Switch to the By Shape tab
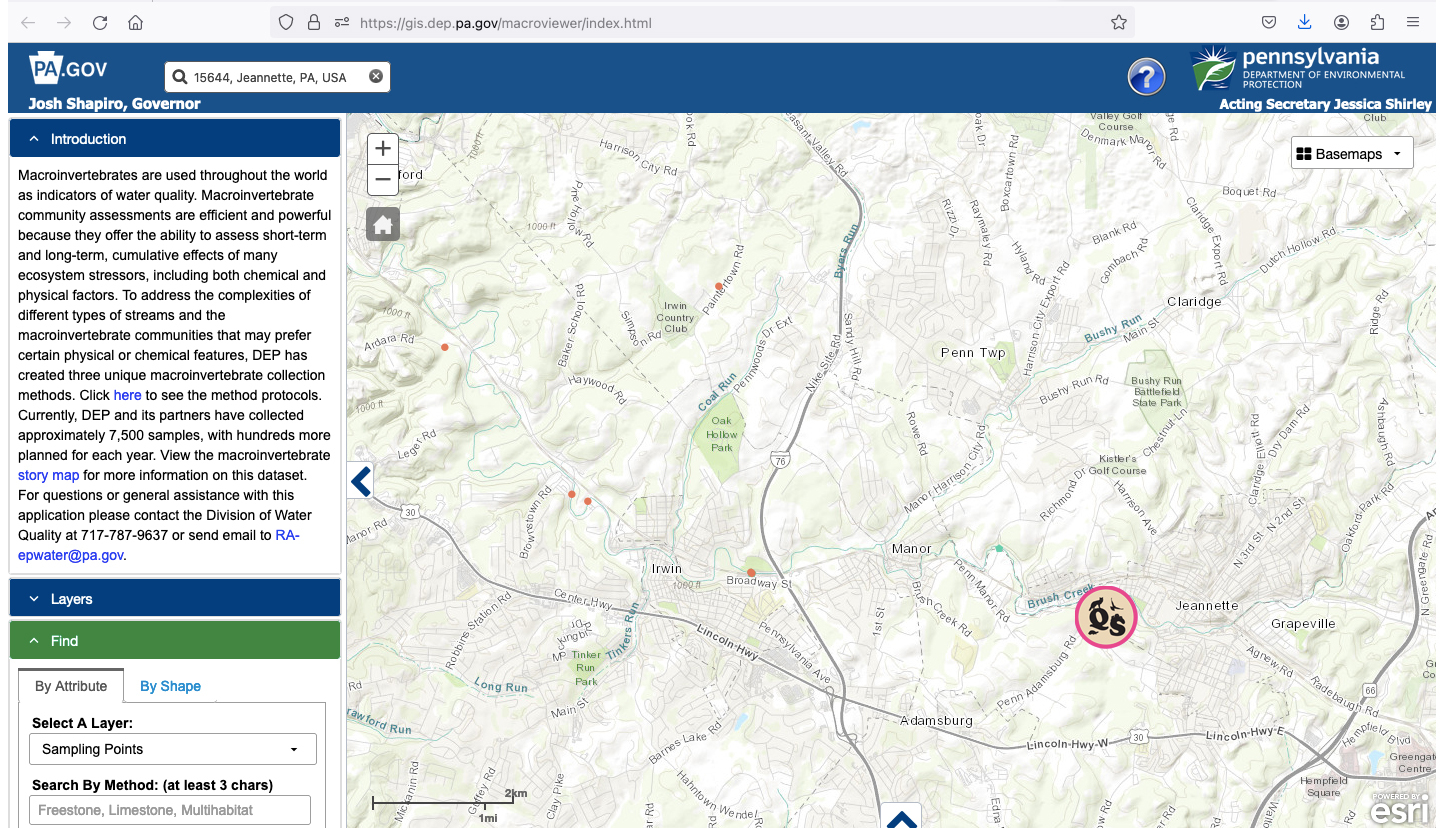Viewport: 1440px width, 828px height. point(170,686)
